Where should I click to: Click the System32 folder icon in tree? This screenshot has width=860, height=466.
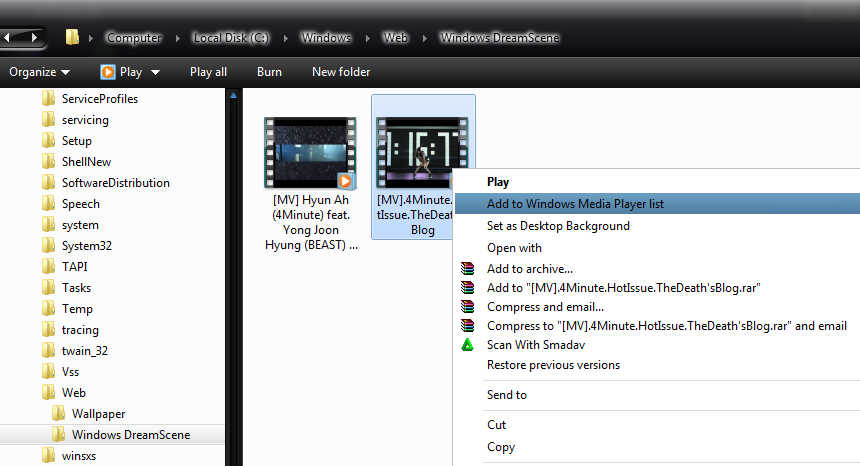[47, 245]
